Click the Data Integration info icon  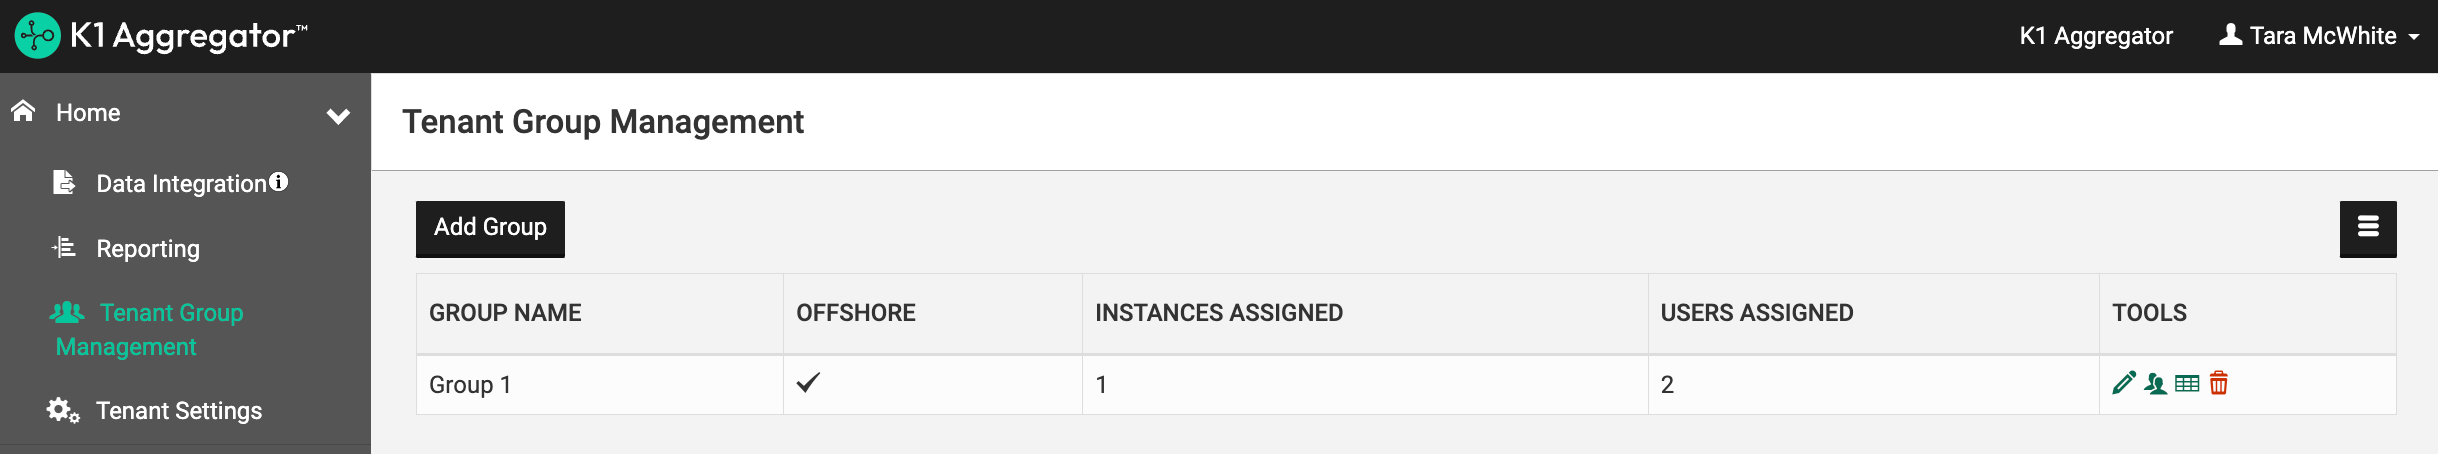click(x=279, y=182)
